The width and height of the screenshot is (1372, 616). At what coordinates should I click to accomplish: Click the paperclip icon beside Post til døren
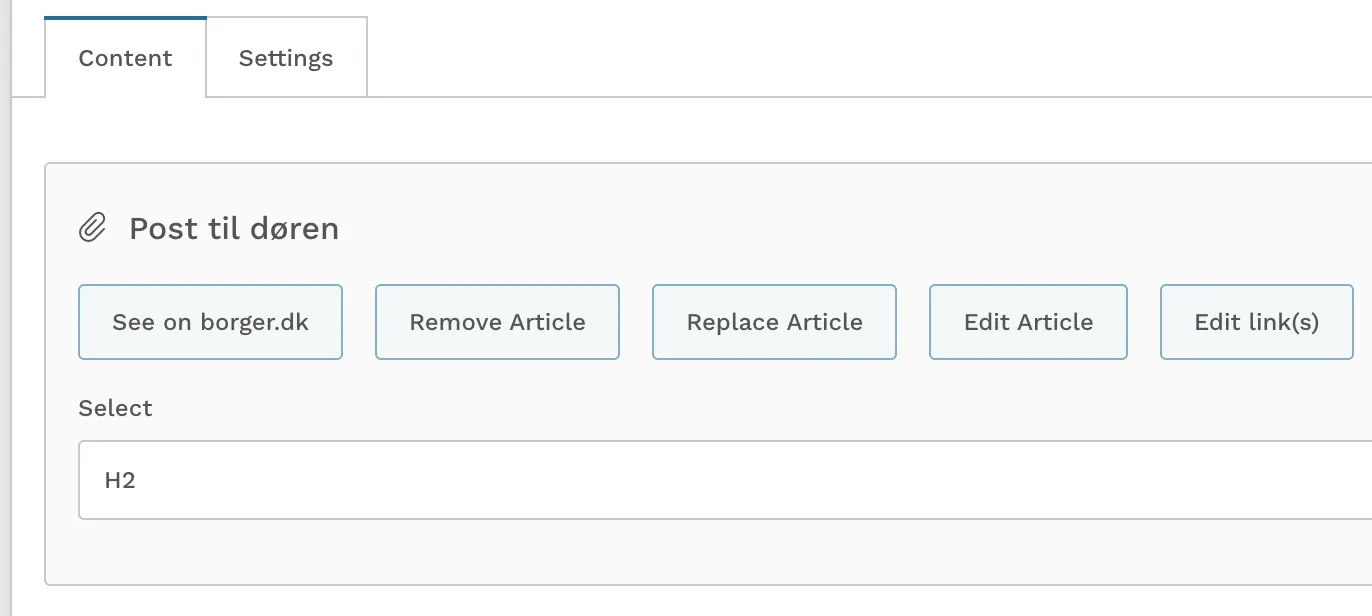(x=92, y=228)
